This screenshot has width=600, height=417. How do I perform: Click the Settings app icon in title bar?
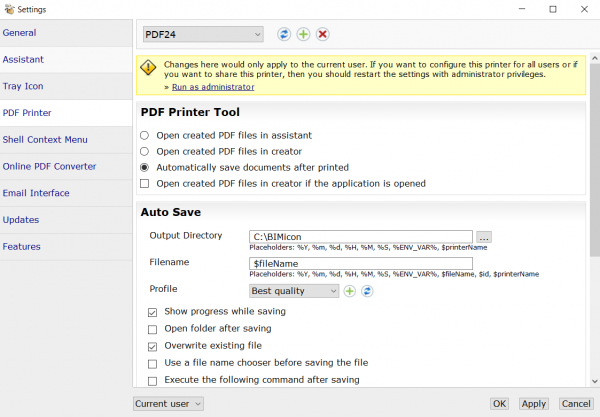tap(9, 9)
